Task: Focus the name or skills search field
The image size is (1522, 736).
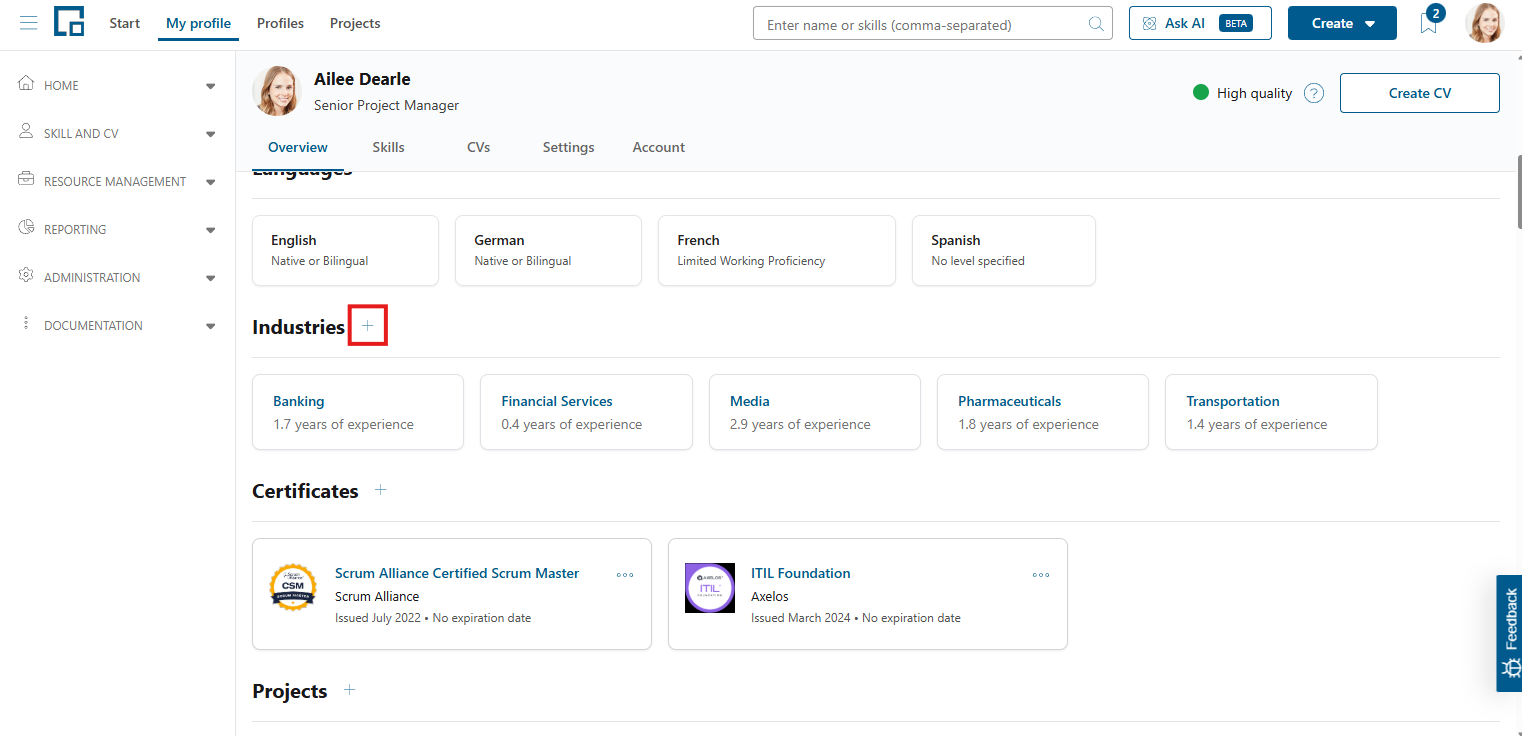Action: tap(933, 24)
